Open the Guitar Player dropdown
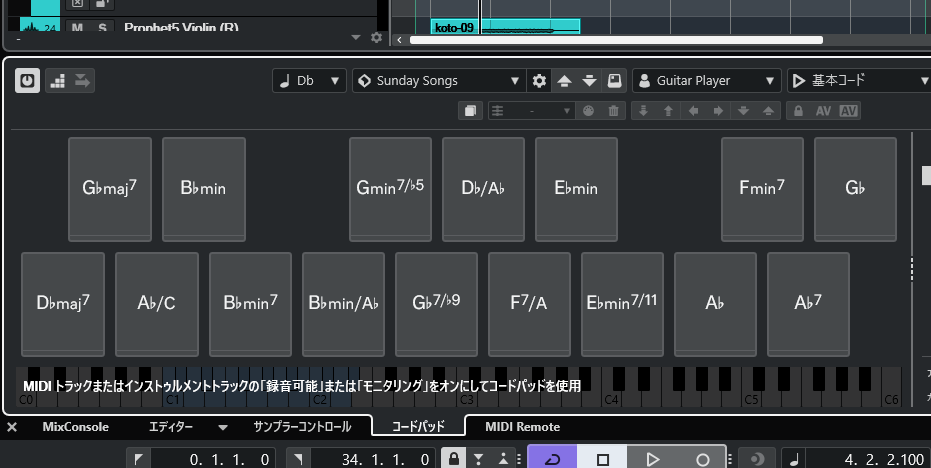The width and height of the screenshot is (931, 468). (707, 81)
